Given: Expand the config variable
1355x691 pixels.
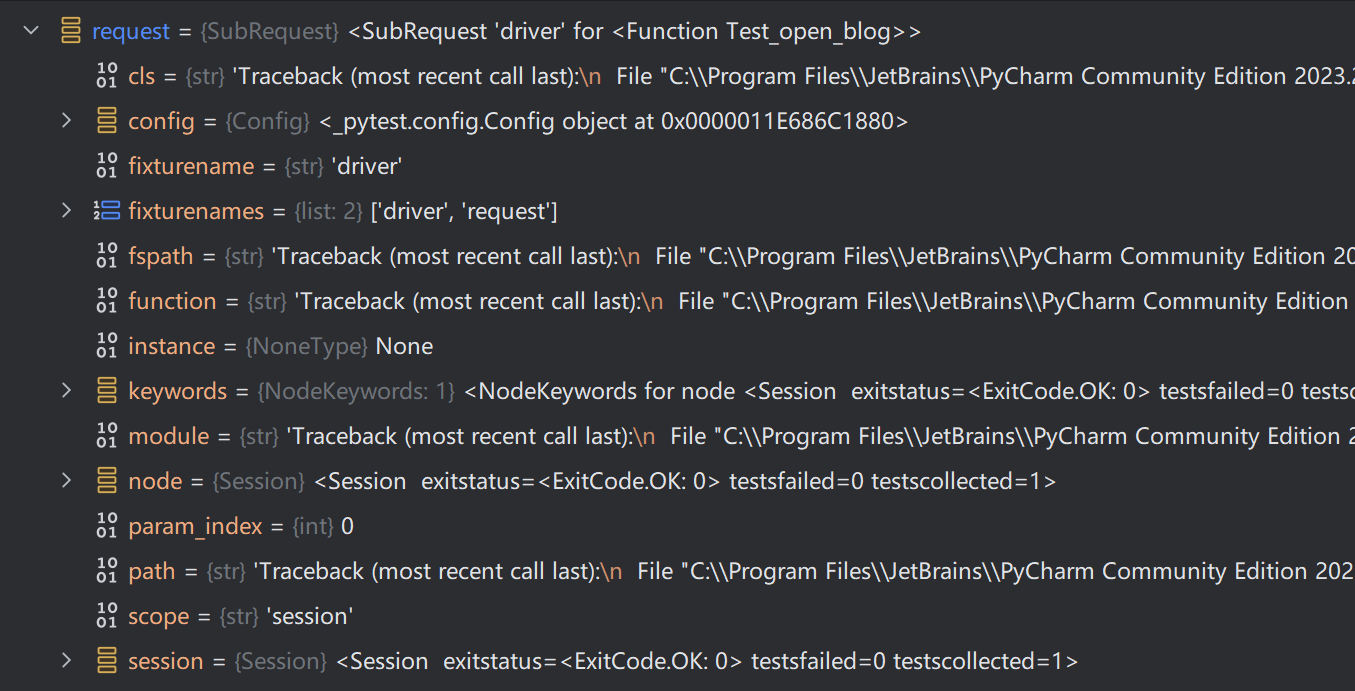Looking at the screenshot, I should click(67, 121).
